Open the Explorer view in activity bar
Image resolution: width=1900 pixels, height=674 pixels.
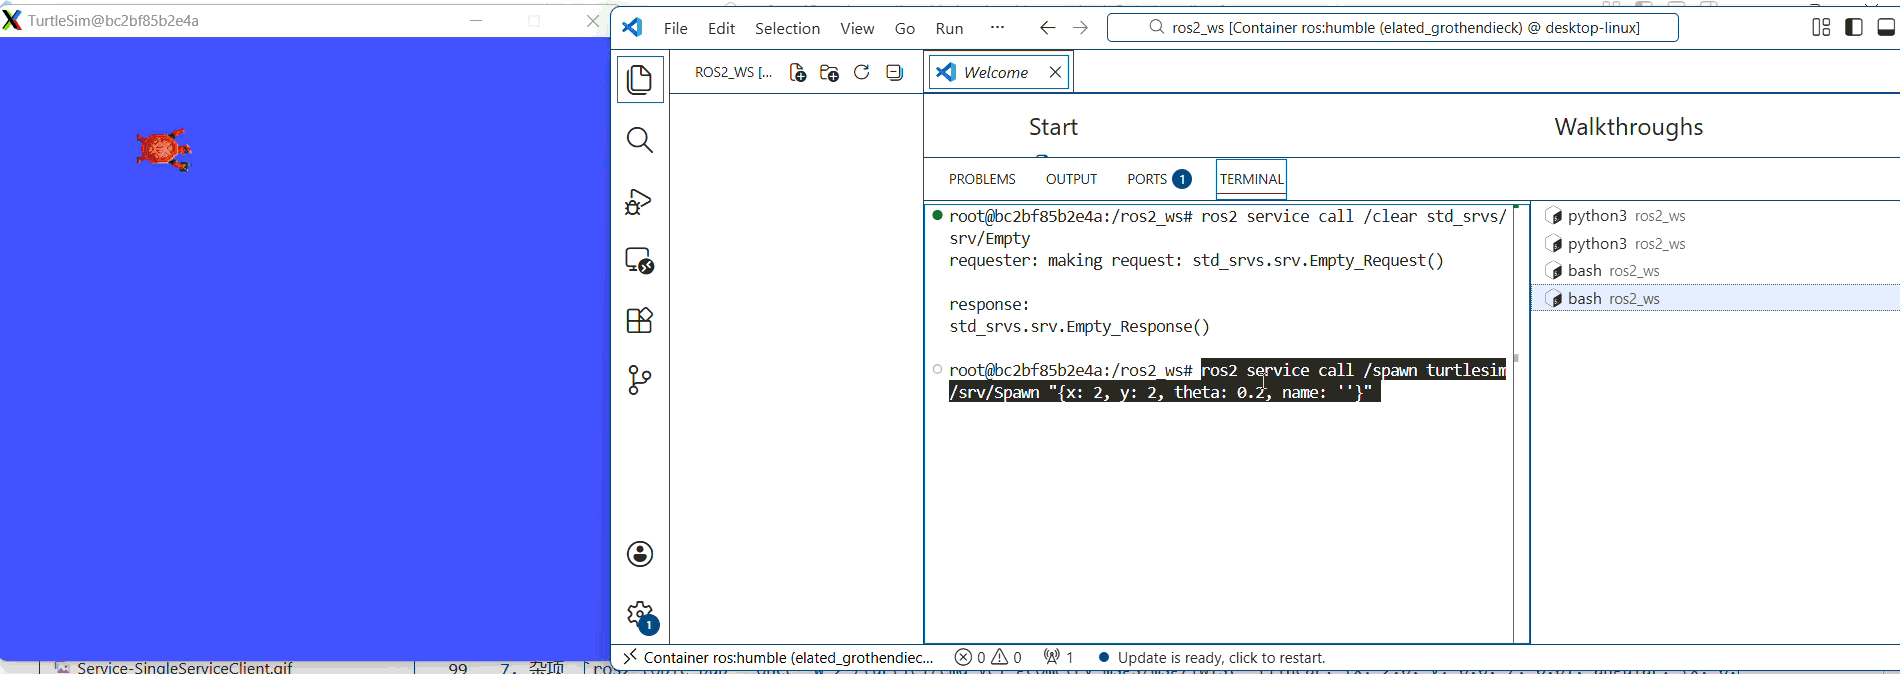[640, 80]
